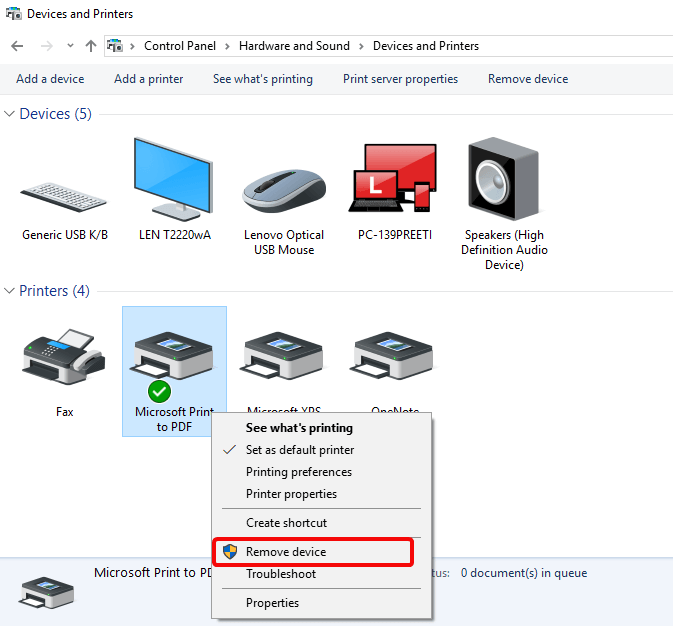Click the printer icon in details pane
Screen dimensions: 673x626
click(x=46, y=593)
